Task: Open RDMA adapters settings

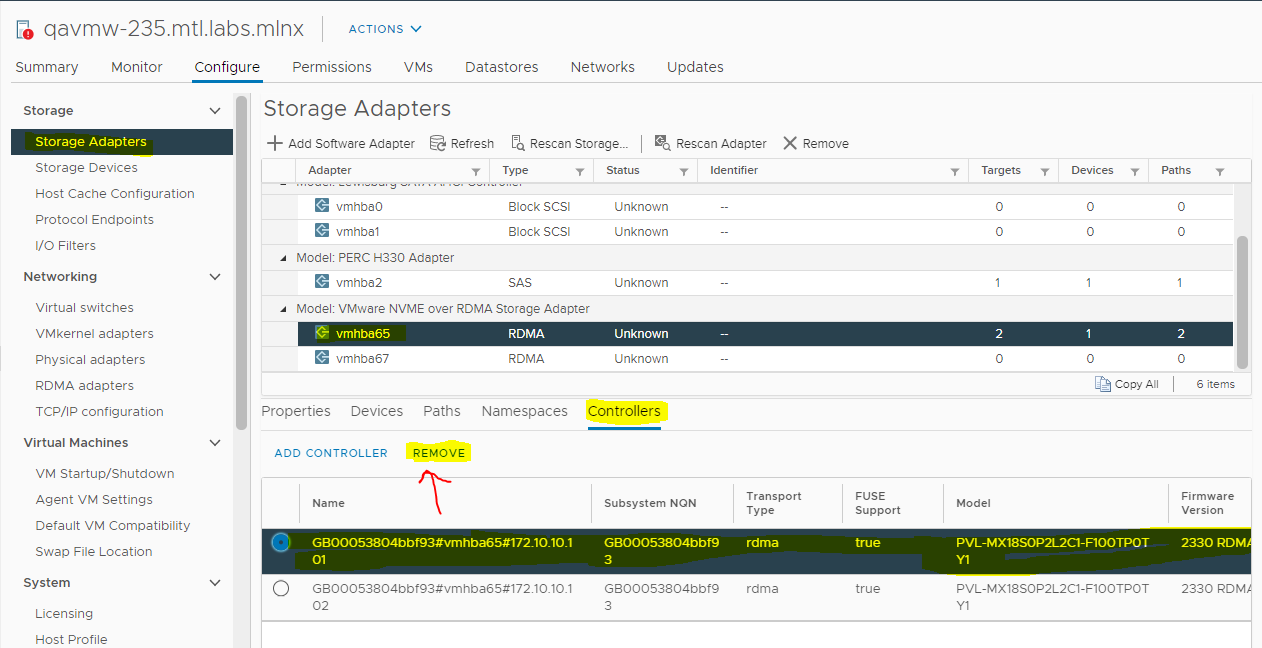Action: pos(85,385)
